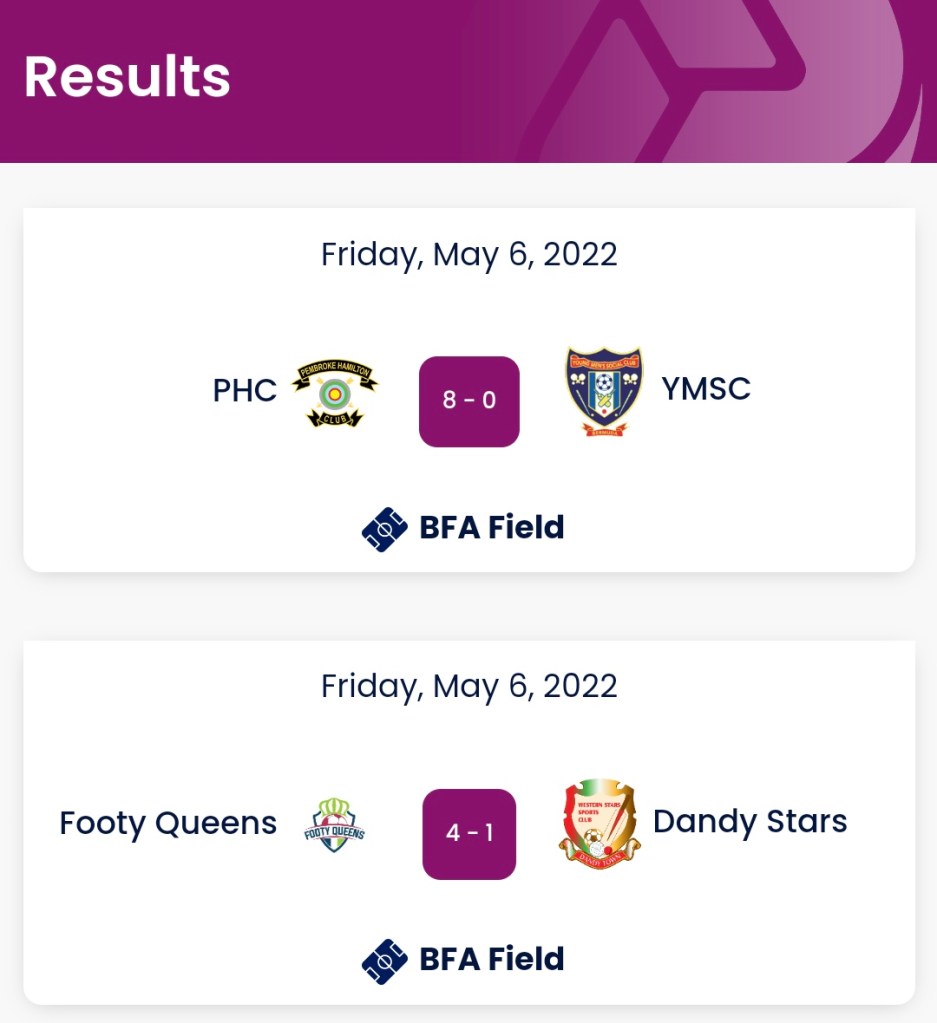
Task: Select the PHC team name
Action: (245, 390)
